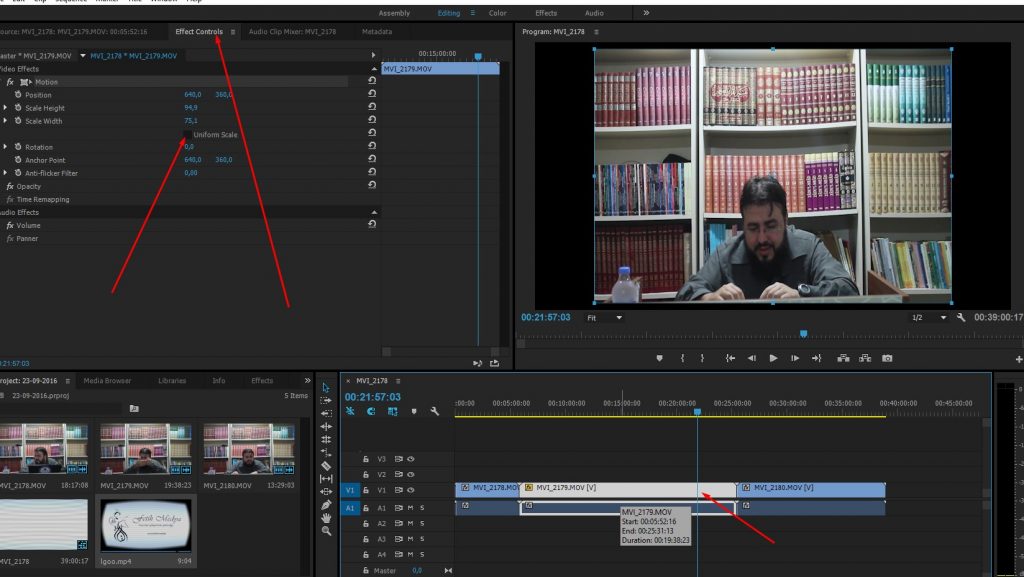This screenshot has width=1024, height=577.
Task: Click the Extract button in Program monitor
Action: [865, 358]
